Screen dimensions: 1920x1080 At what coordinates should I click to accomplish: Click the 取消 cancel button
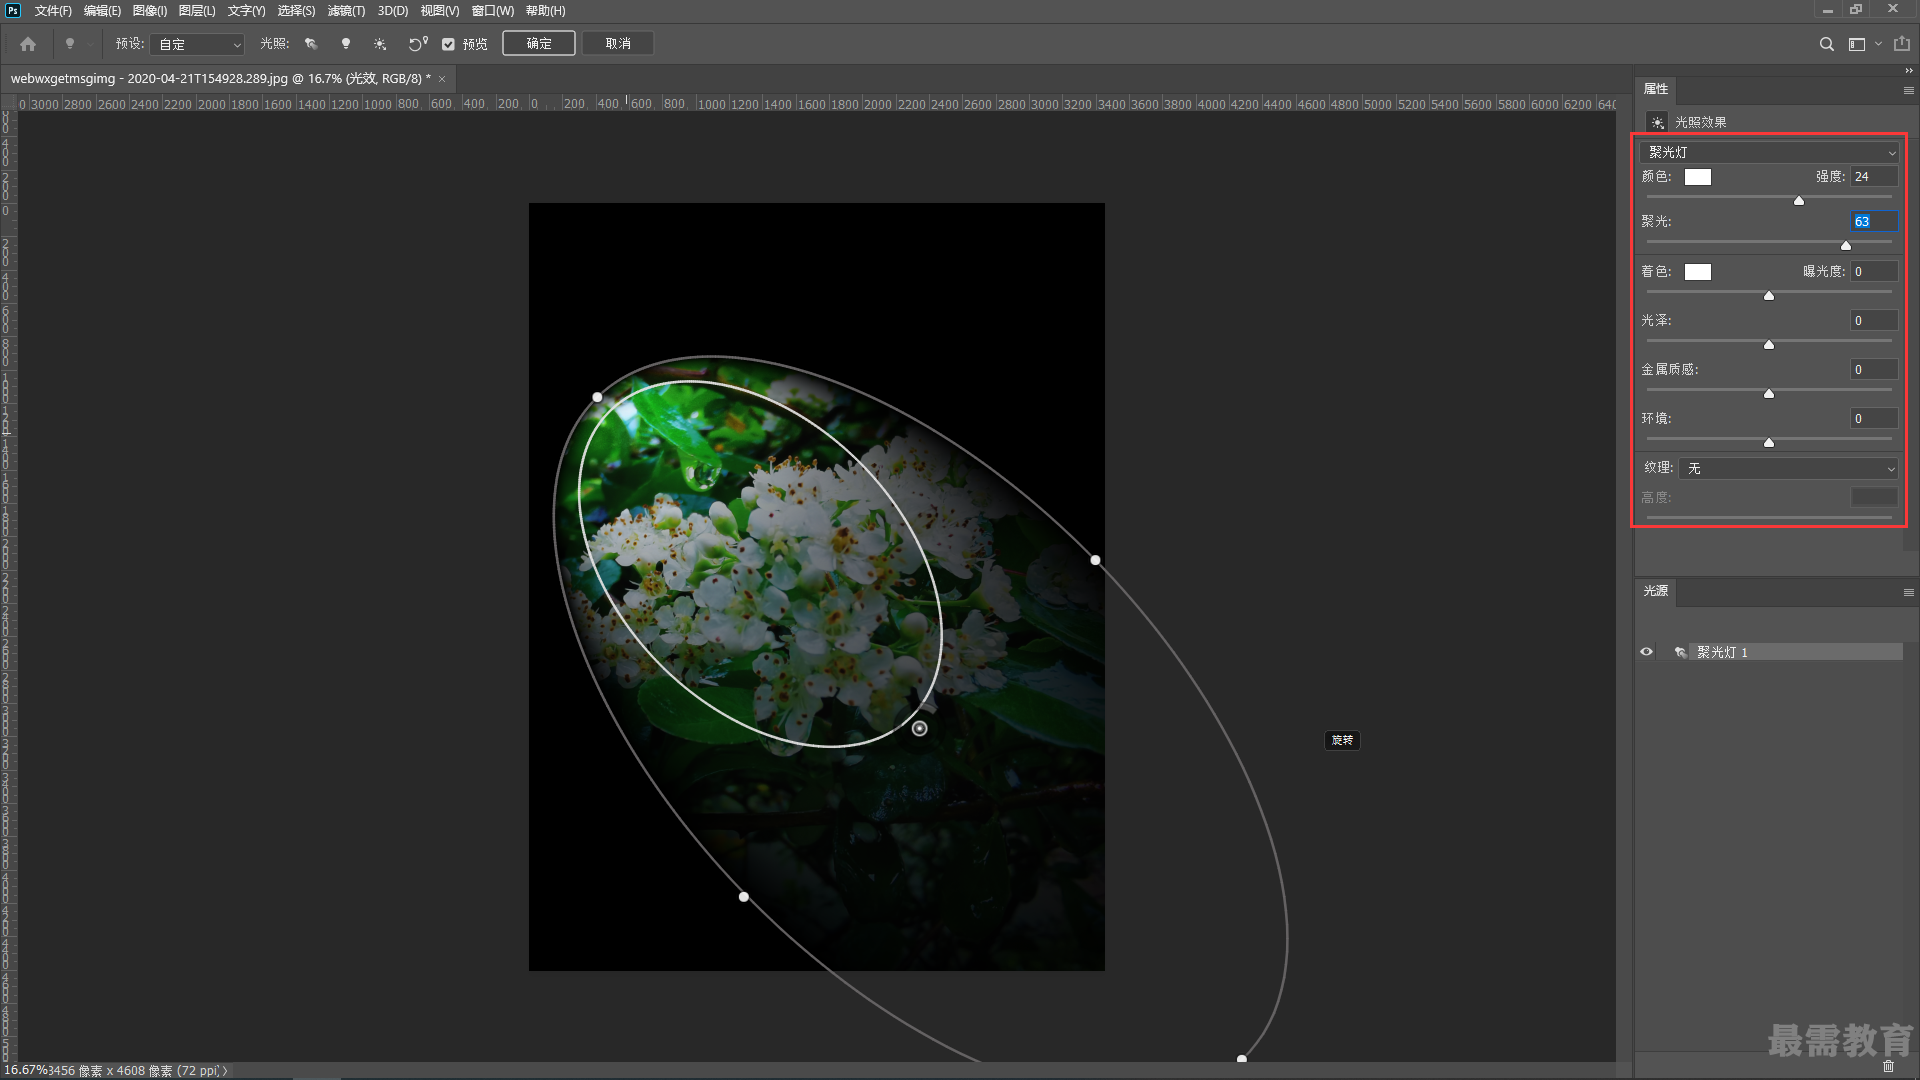(618, 44)
